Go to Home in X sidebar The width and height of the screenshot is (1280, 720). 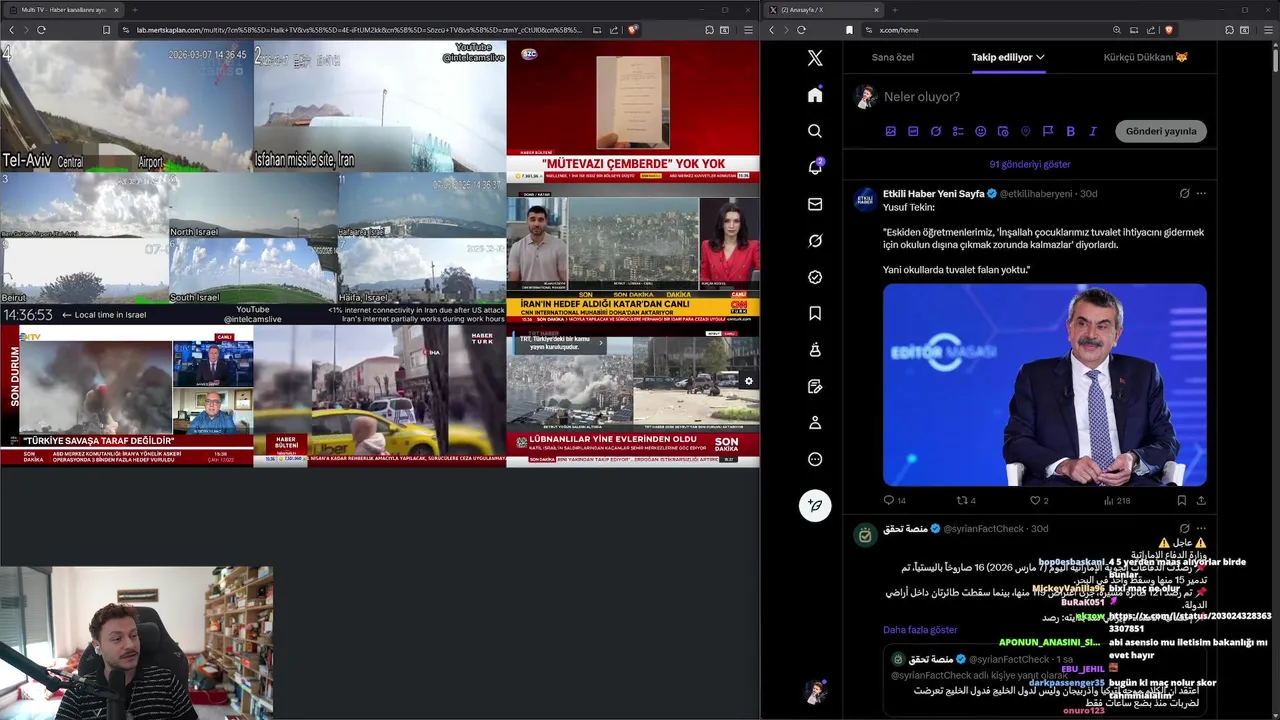point(815,94)
